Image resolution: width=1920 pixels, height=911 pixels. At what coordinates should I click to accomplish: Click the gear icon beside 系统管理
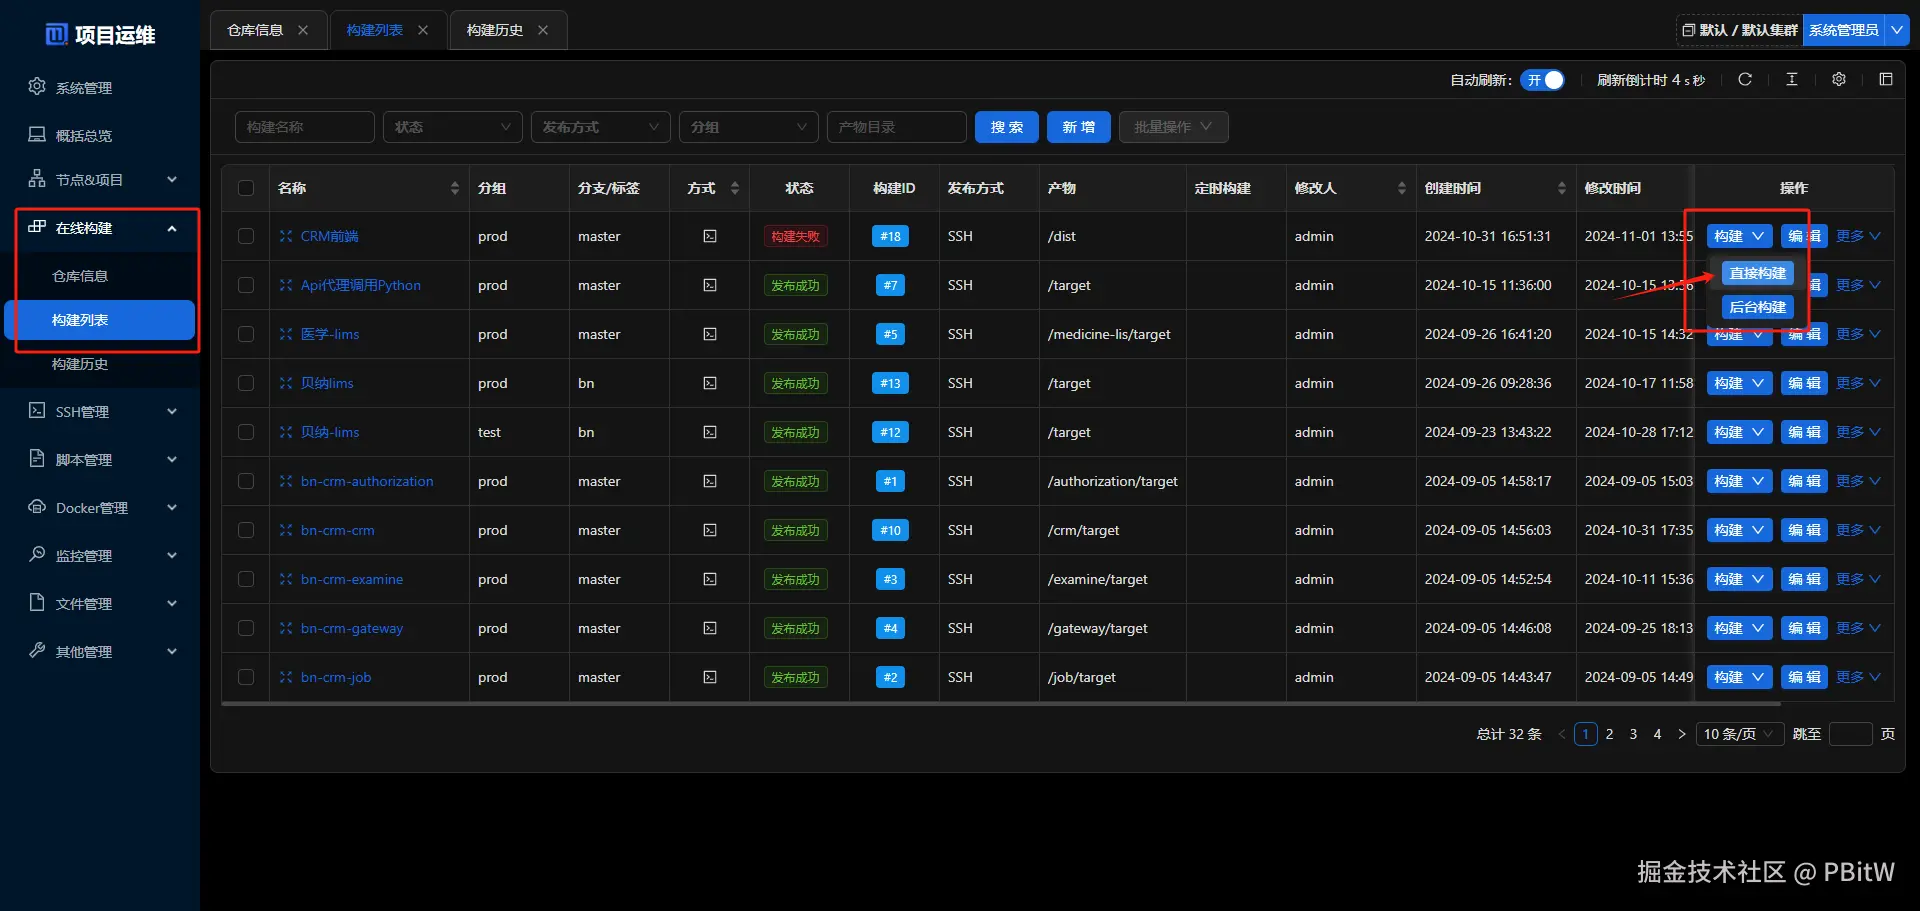click(37, 87)
